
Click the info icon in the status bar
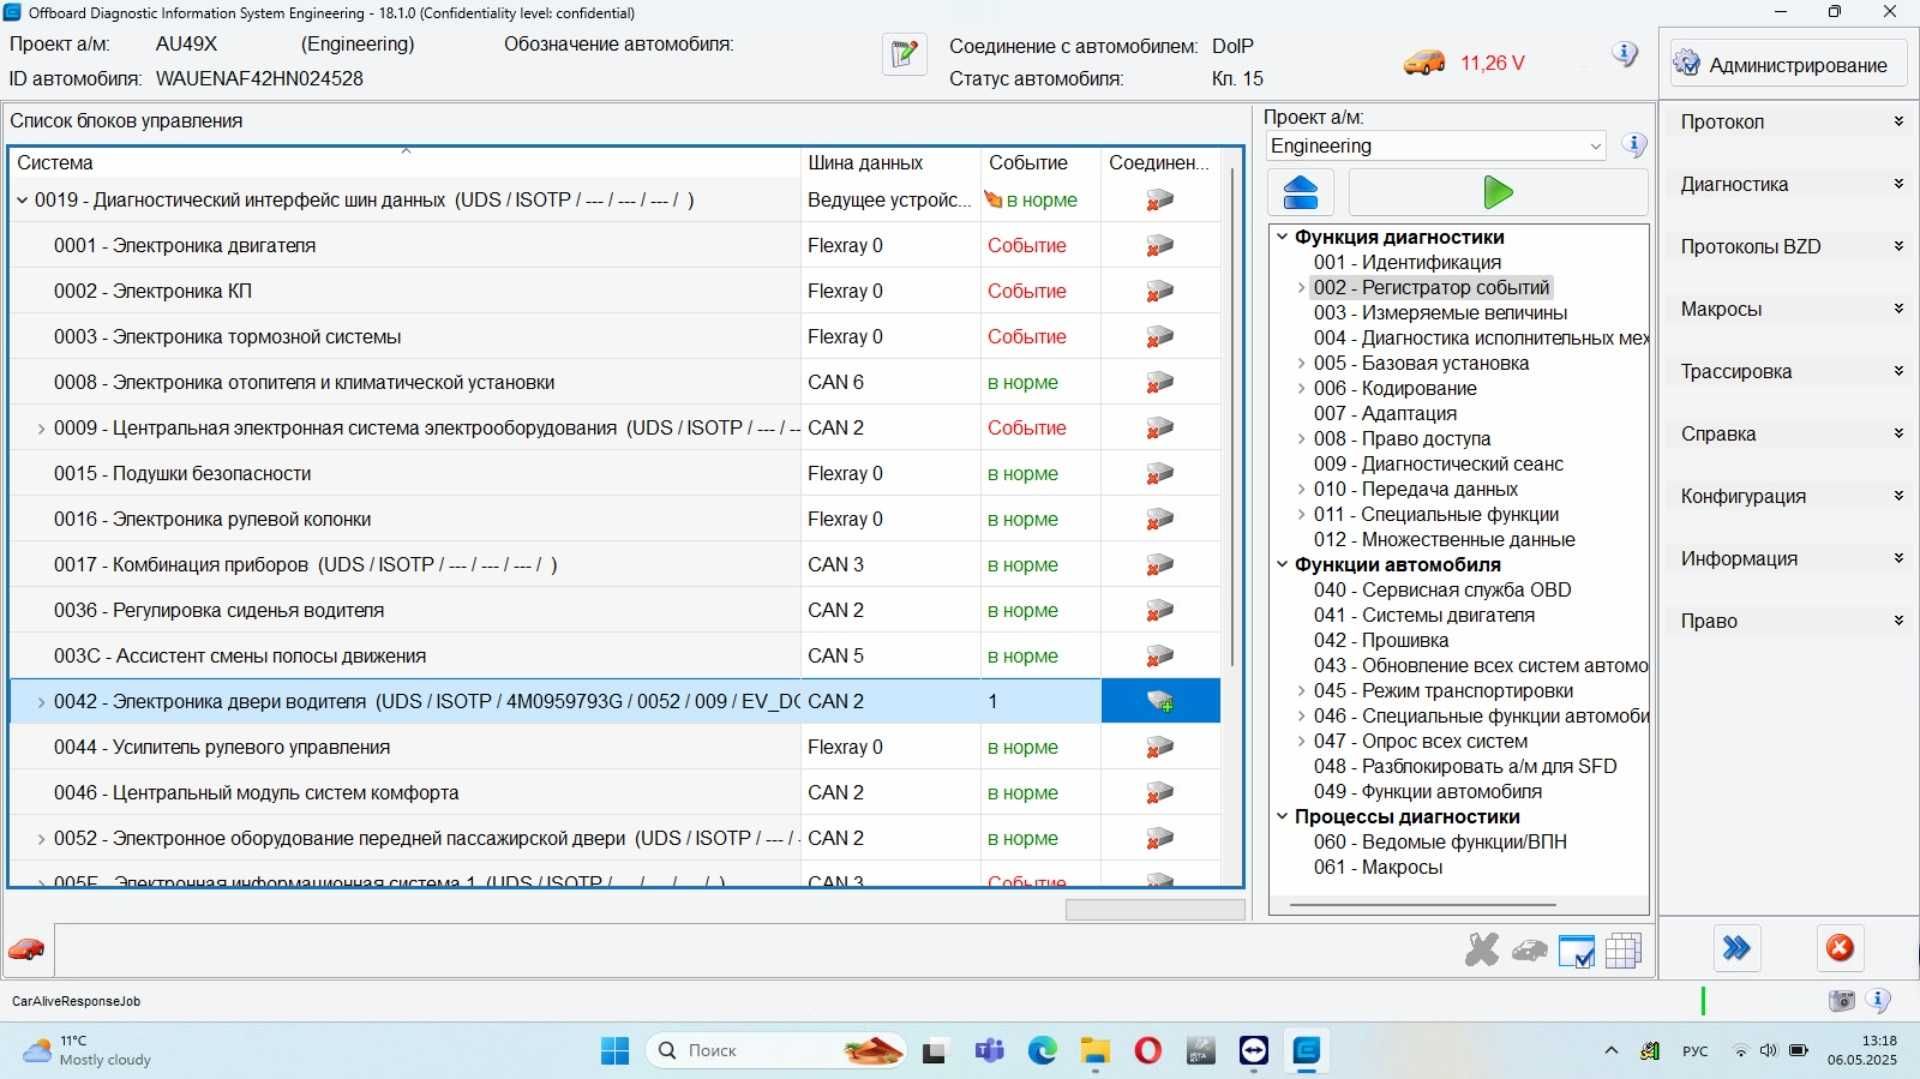coord(1879,1001)
